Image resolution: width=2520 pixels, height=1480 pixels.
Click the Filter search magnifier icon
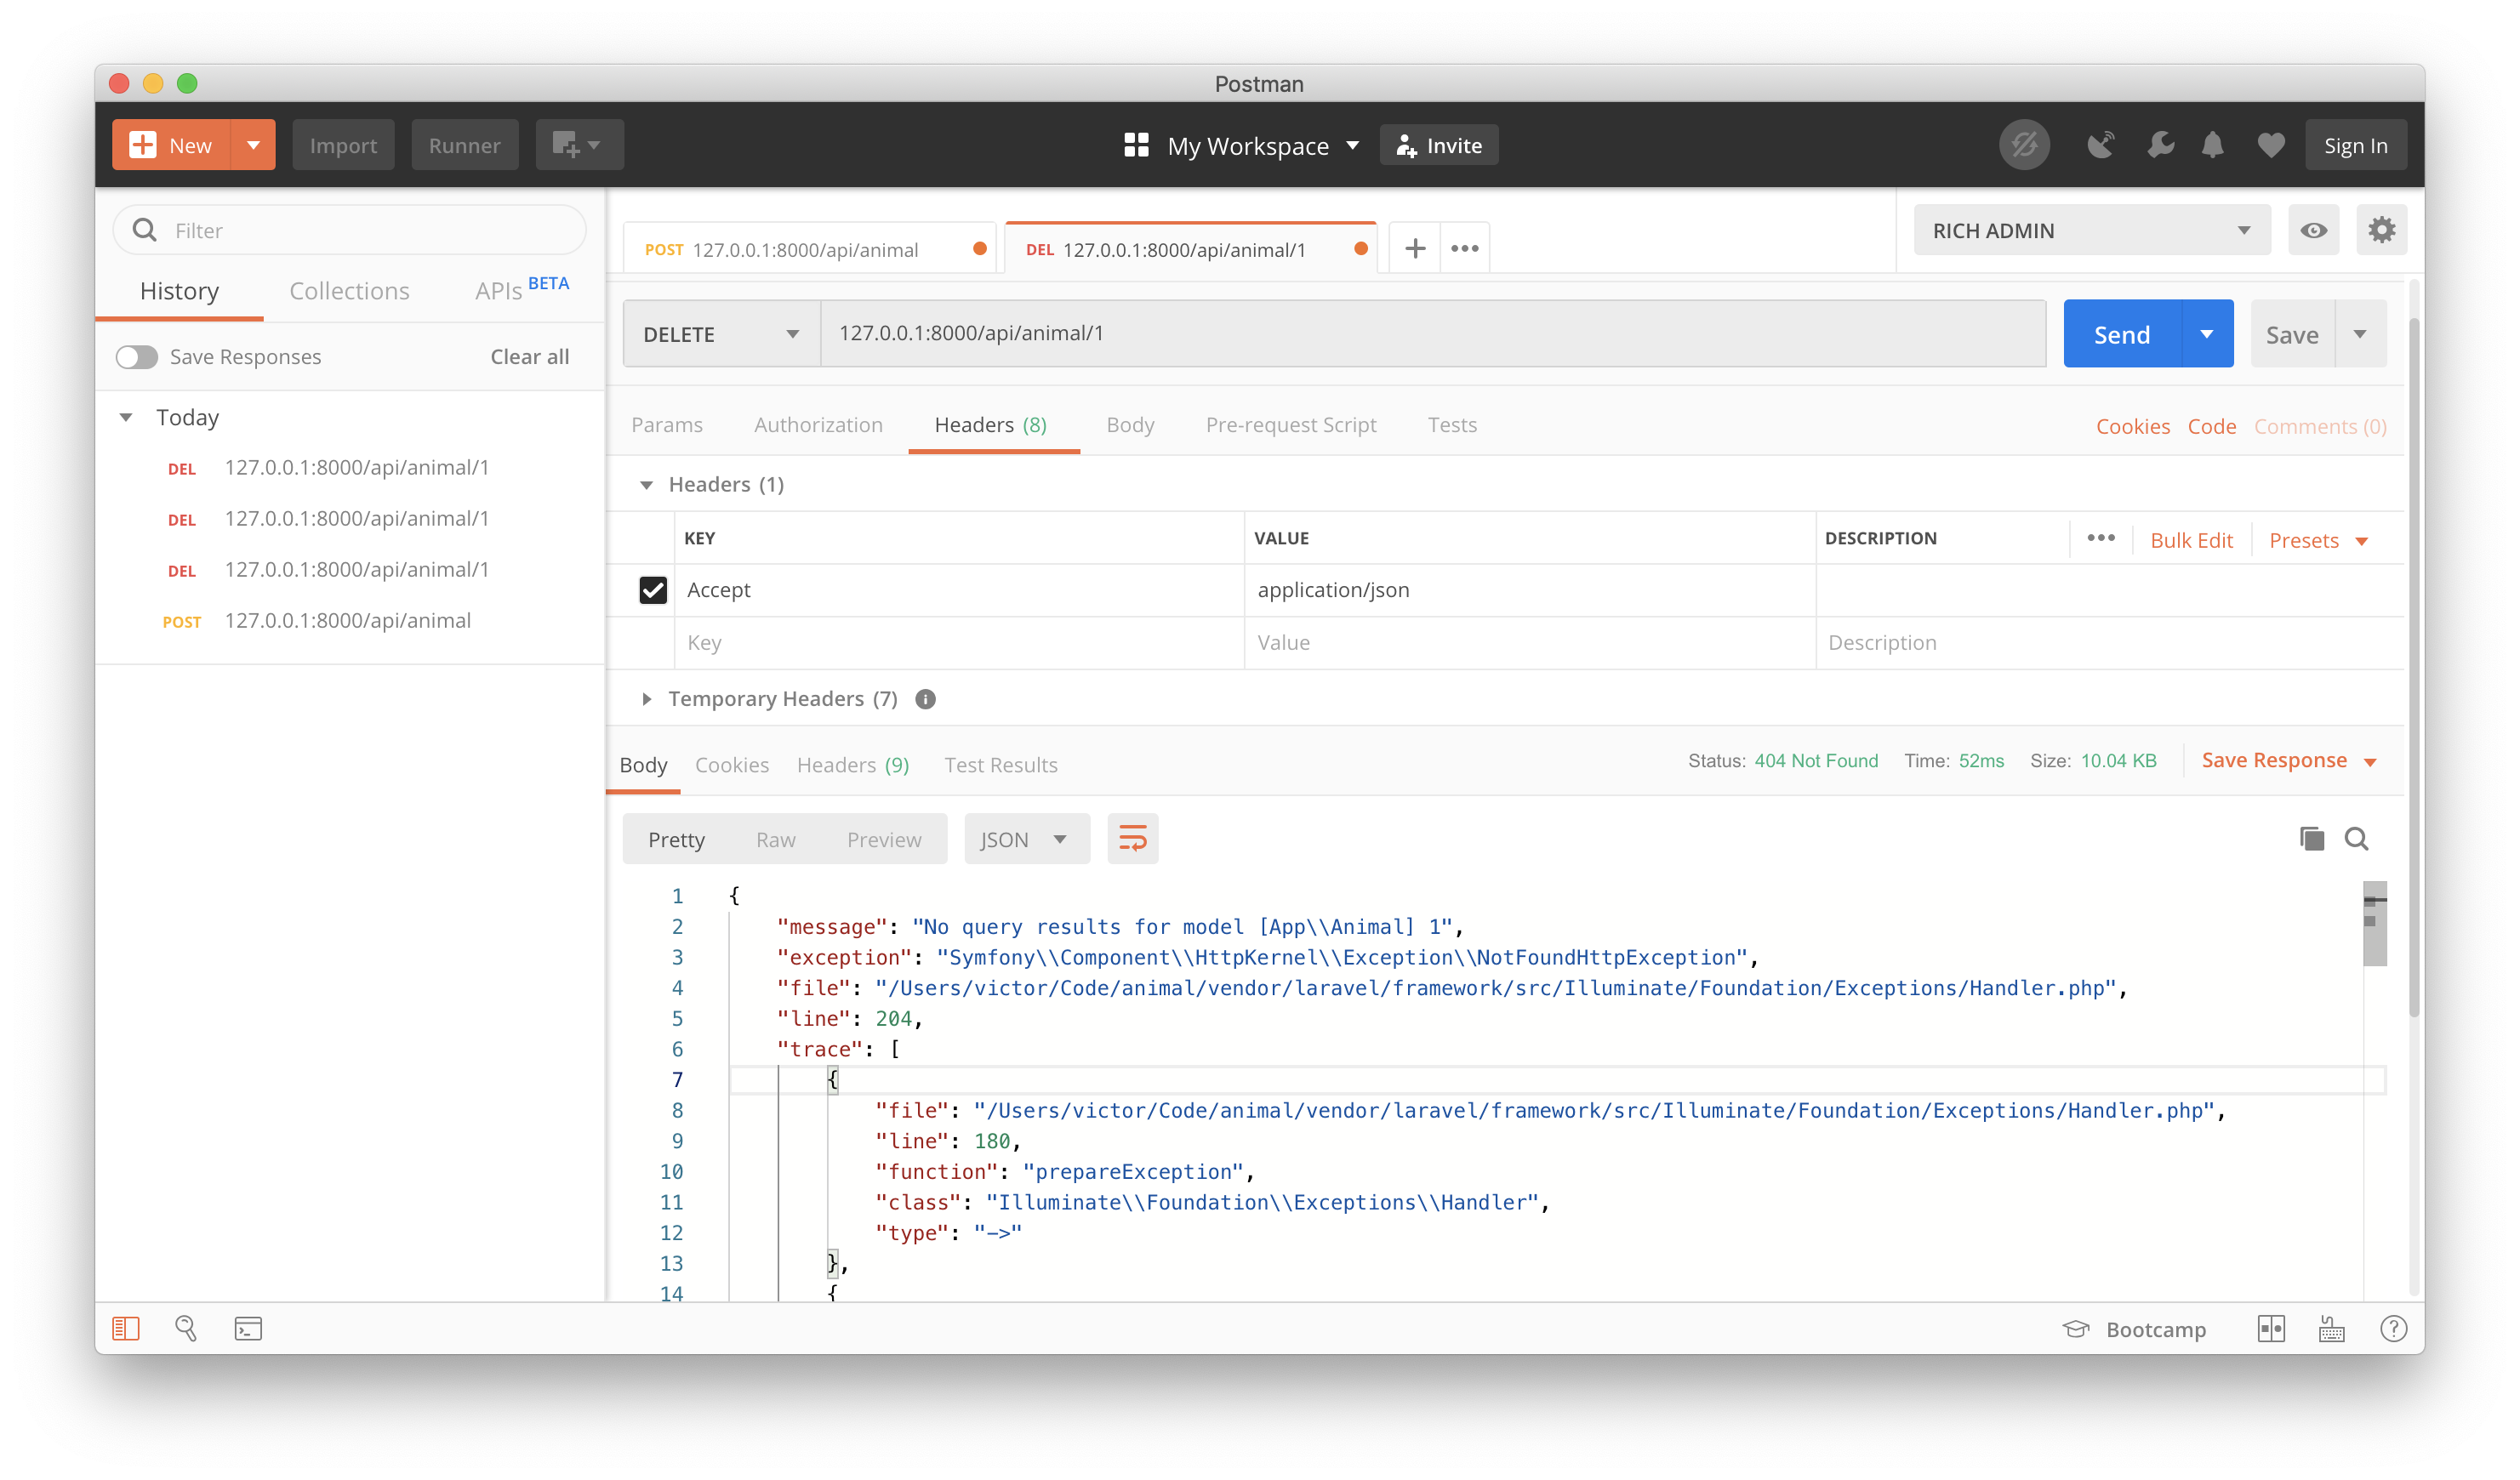point(145,230)
